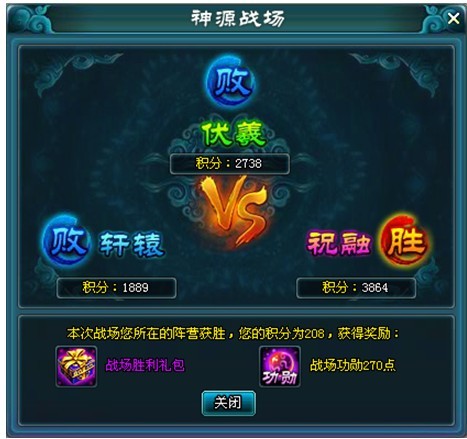Click the 战场功勋270点 reward text
This screenshot has width=467, height=439.
[x=353, y=365]
